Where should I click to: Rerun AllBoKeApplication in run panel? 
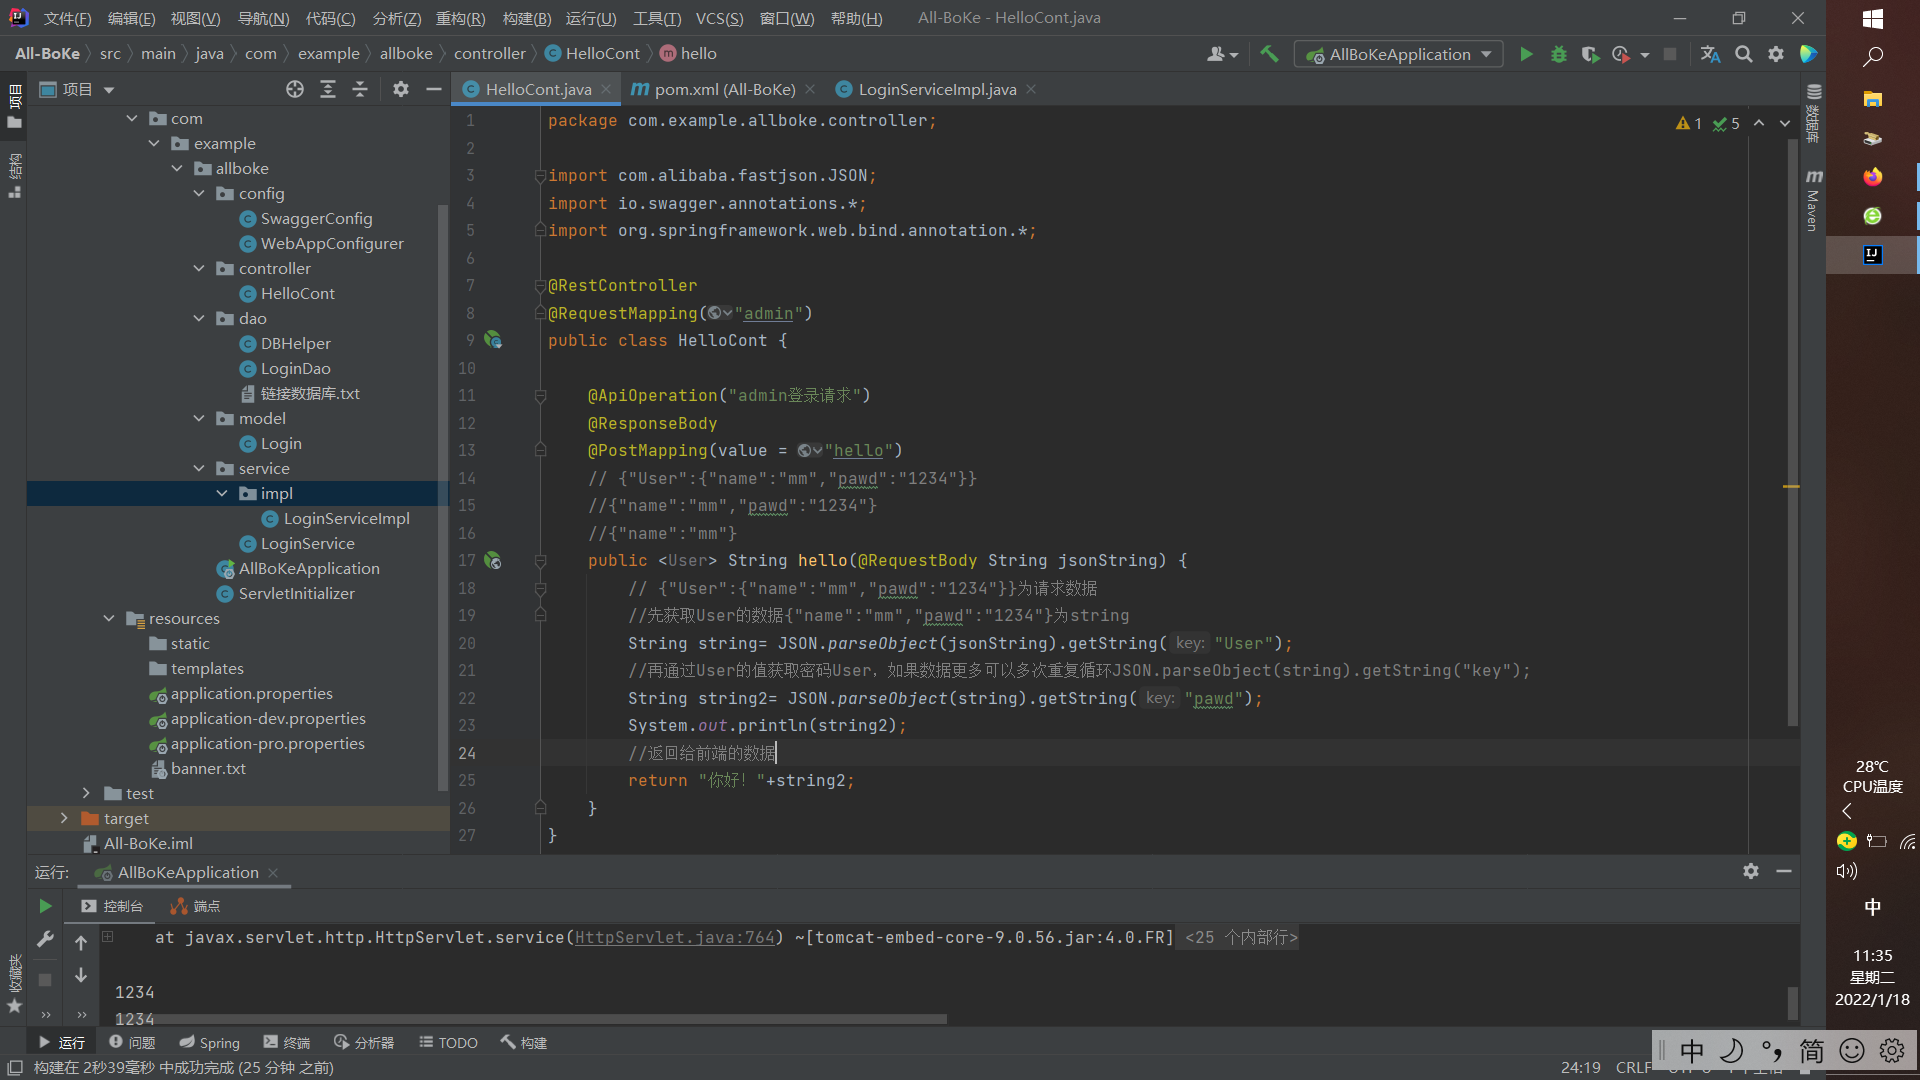[x=45, y=906]
